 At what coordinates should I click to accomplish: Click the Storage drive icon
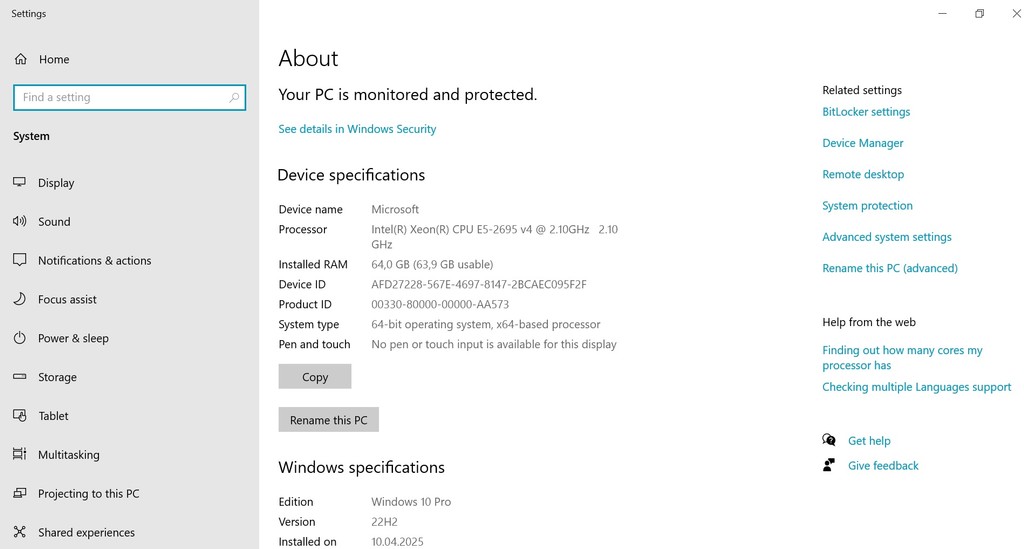(x=20, y=377)
